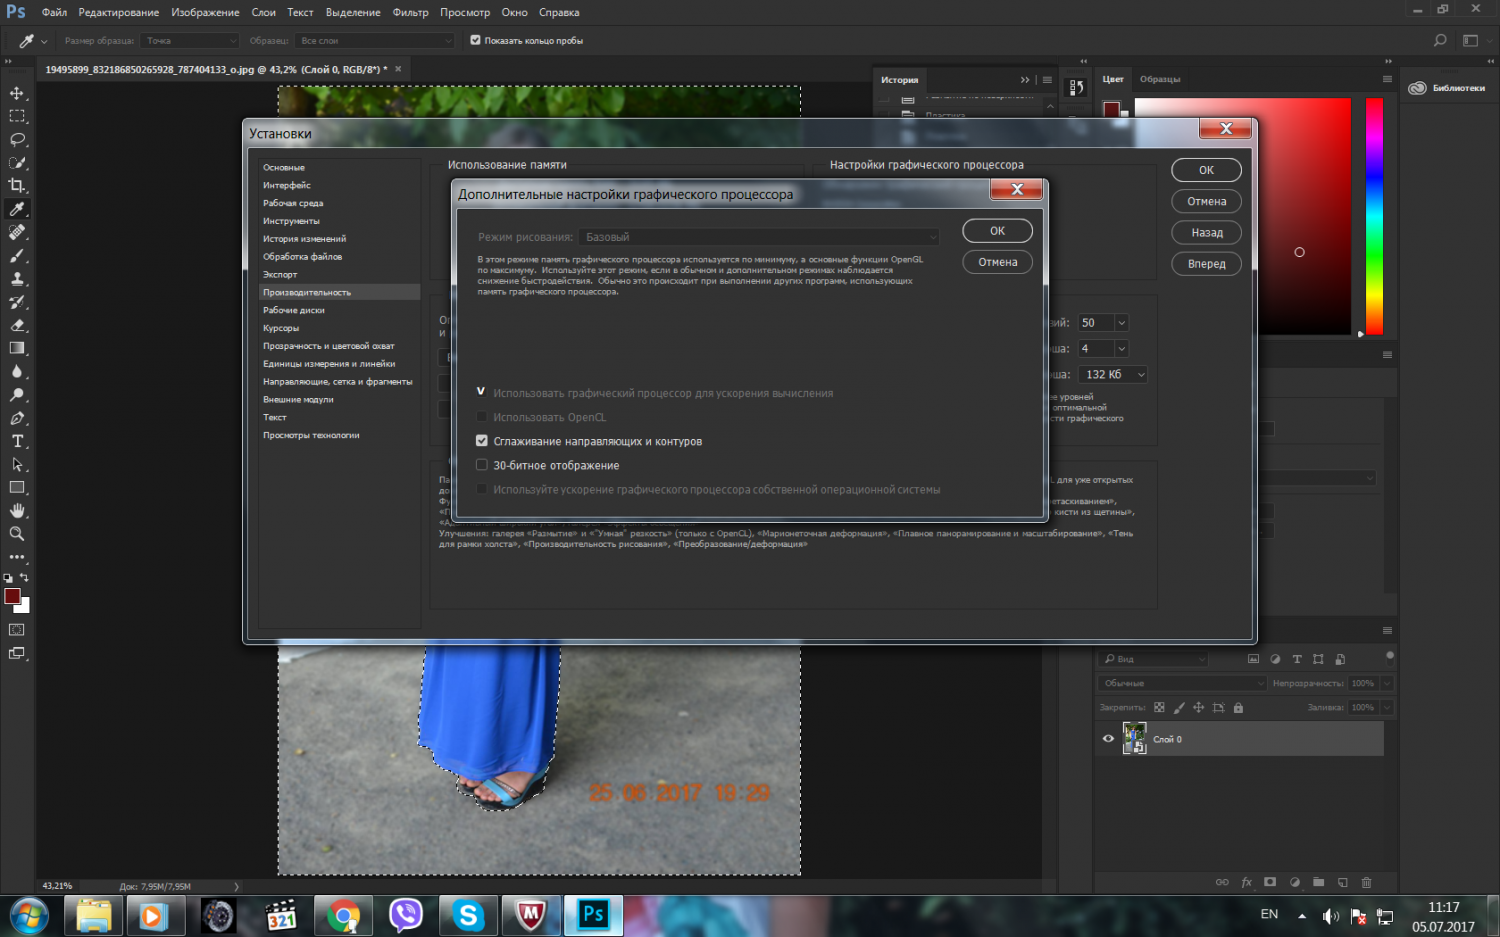Click Отмена in Установки preferences window

(x=1206, y=201)
